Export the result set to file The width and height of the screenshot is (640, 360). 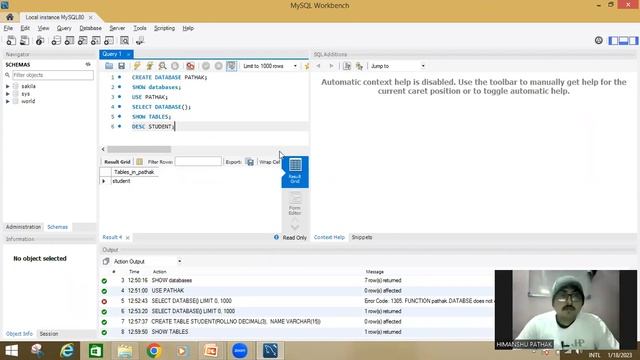click(x=250, y=162)
